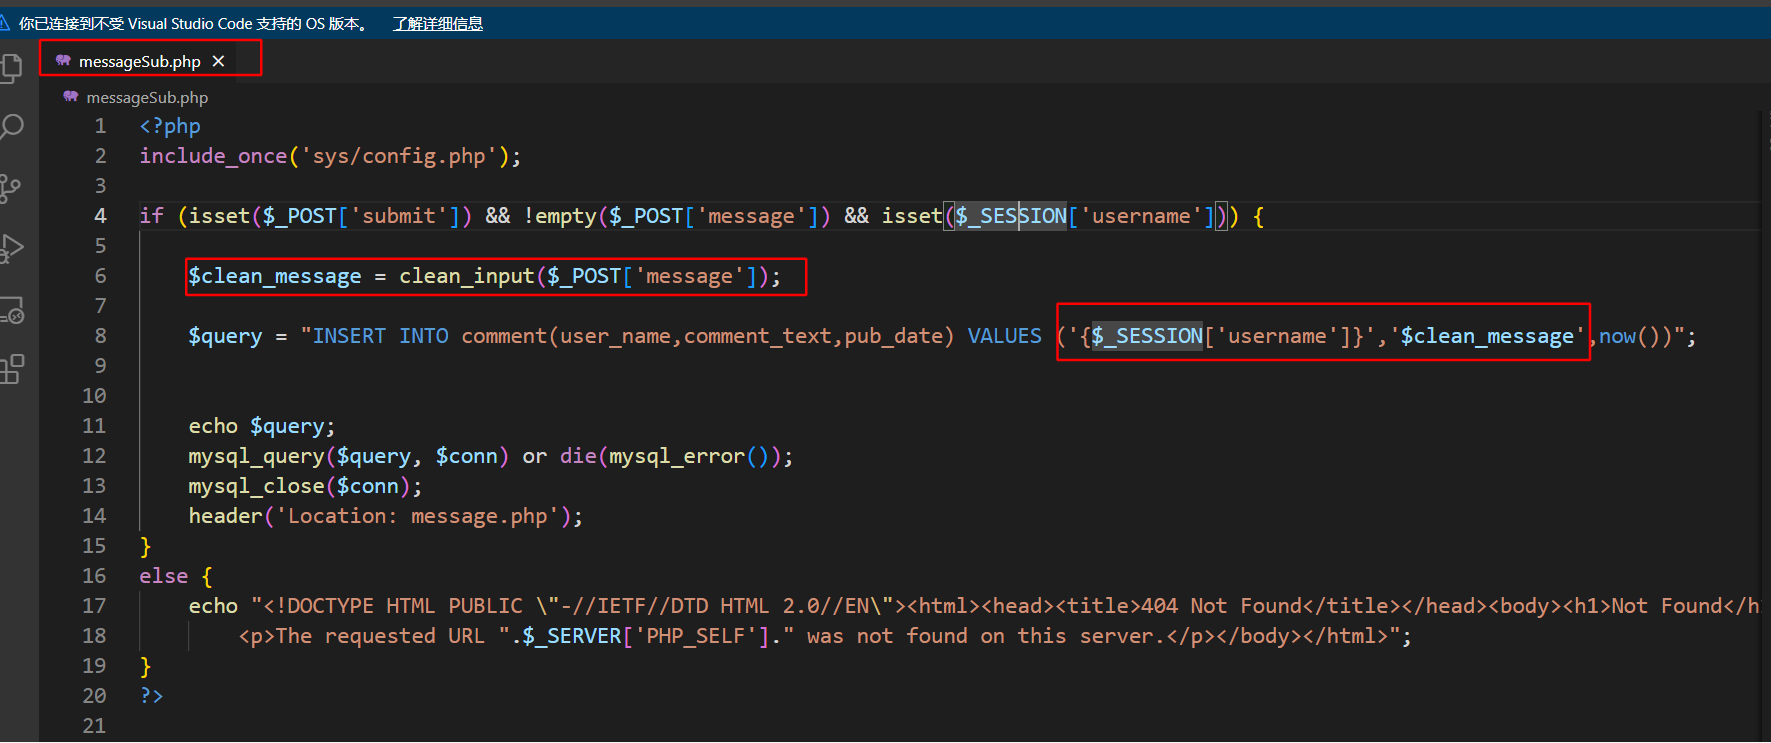Click <!DOCTYPE HTML PUBLIC text on line 17

click(393, 606)
